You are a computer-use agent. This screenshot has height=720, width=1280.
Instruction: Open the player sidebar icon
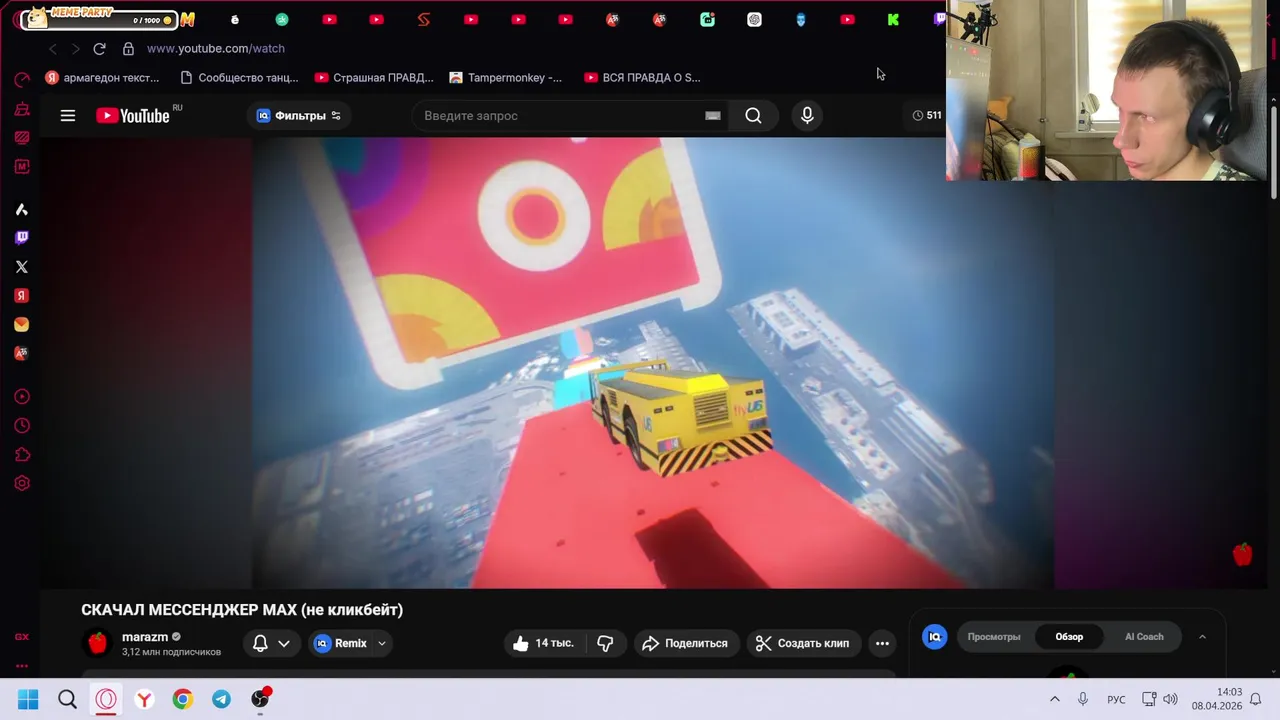(x=22, y=397)
